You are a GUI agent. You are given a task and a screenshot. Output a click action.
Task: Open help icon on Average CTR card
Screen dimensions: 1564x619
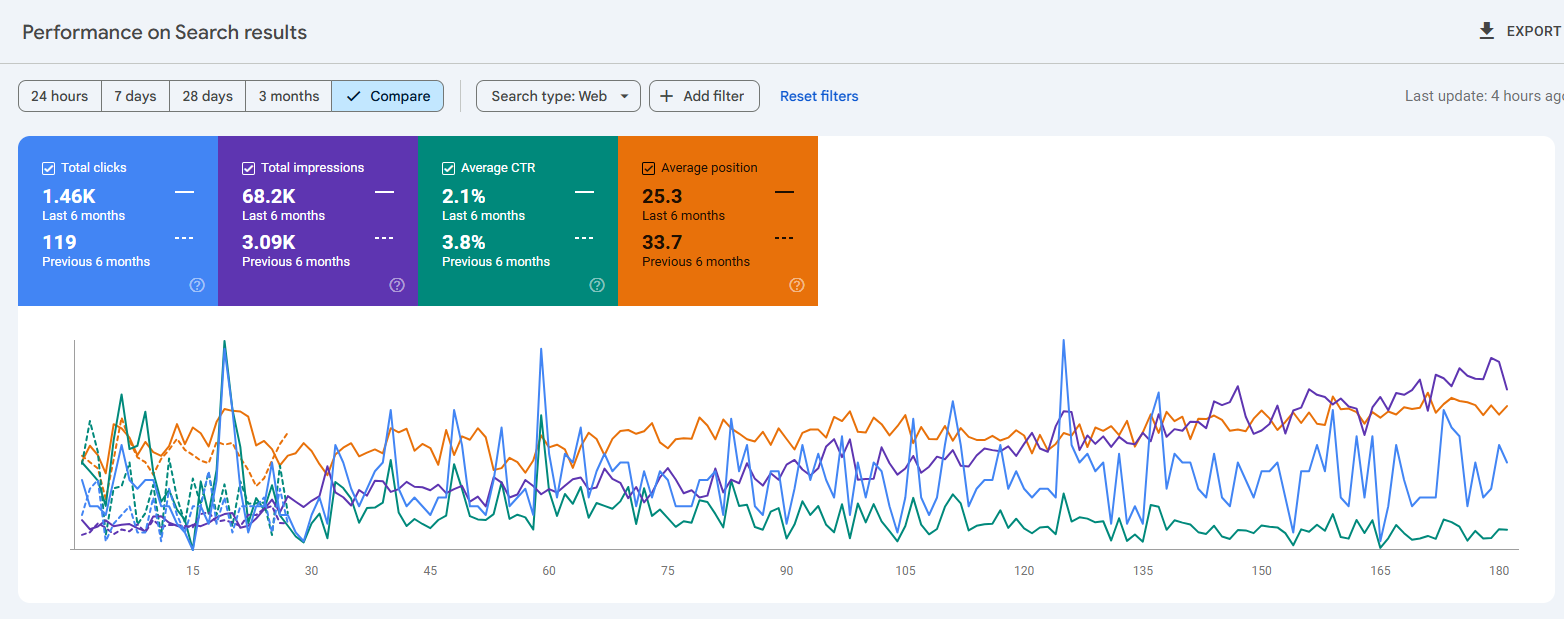[597, 285]
